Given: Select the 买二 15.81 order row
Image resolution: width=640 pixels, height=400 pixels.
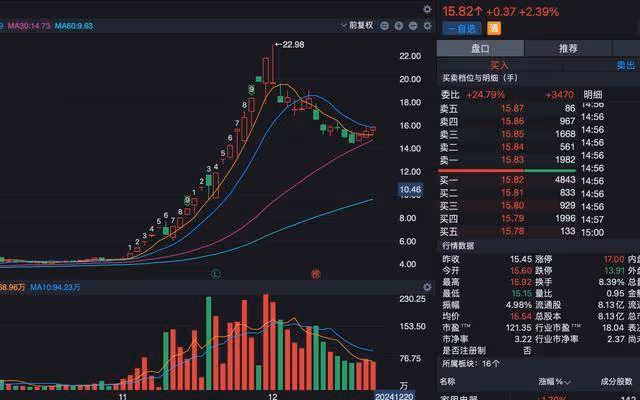Looking at the screenshot, I should [x=507, y=193].
